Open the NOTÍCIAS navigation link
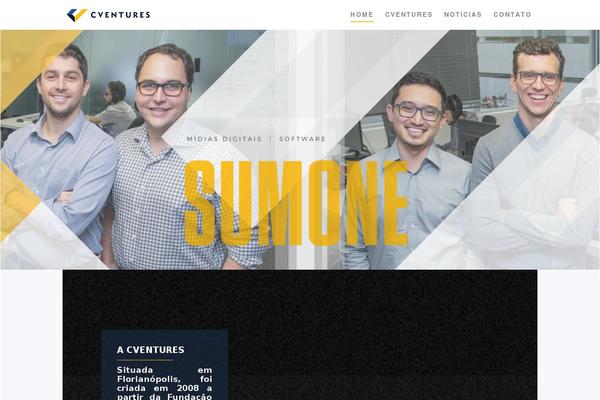This screenshot has height=400, width=600. coord(463,15)
